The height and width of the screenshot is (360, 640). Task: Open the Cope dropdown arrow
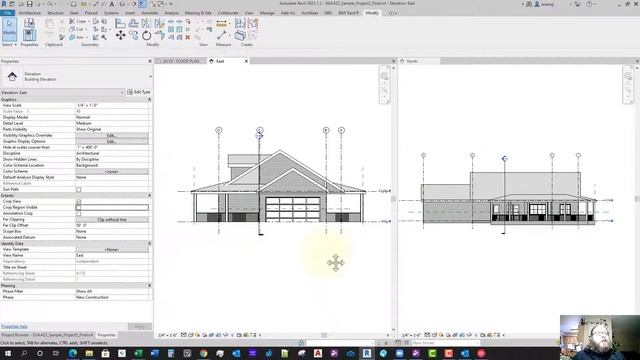(x=88, y=21)
